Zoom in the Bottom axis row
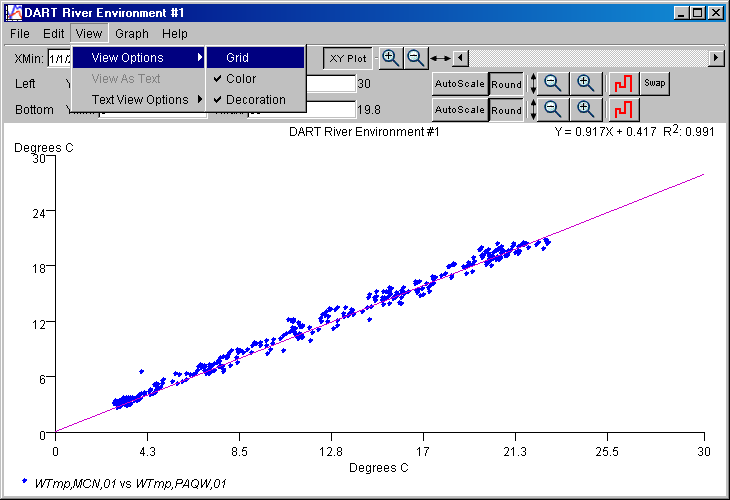This screenshot has height=500, width=730. point(586,109)
